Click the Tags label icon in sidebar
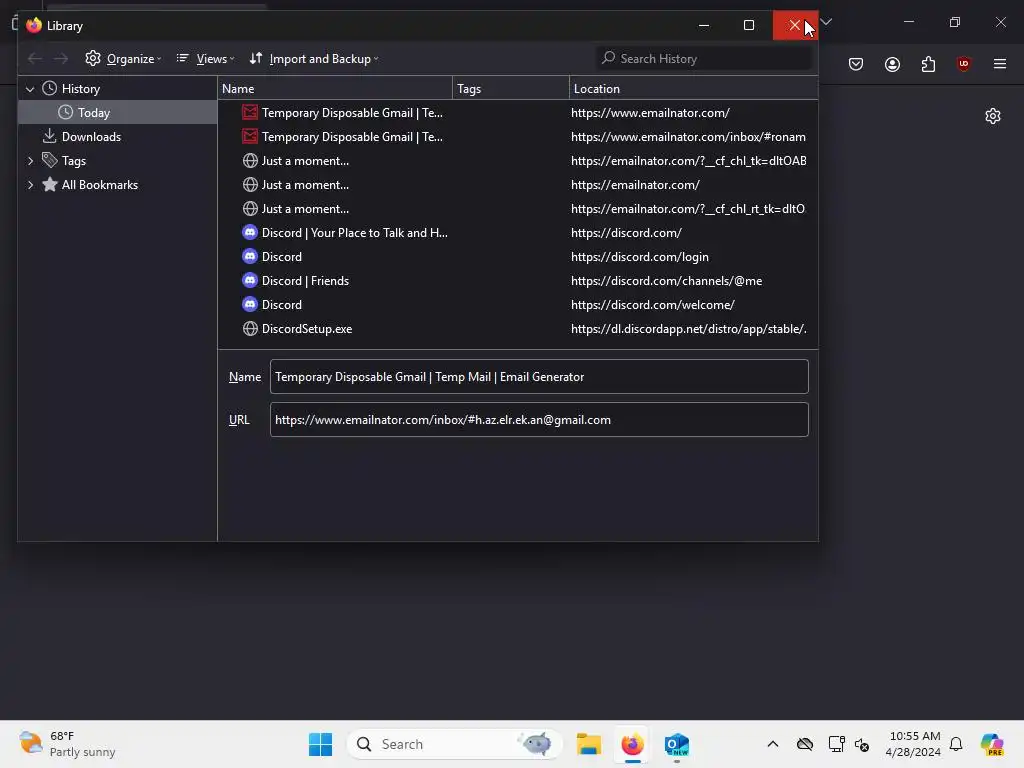The height and width of the screenshot is (768, 1024). pos(50,160)
